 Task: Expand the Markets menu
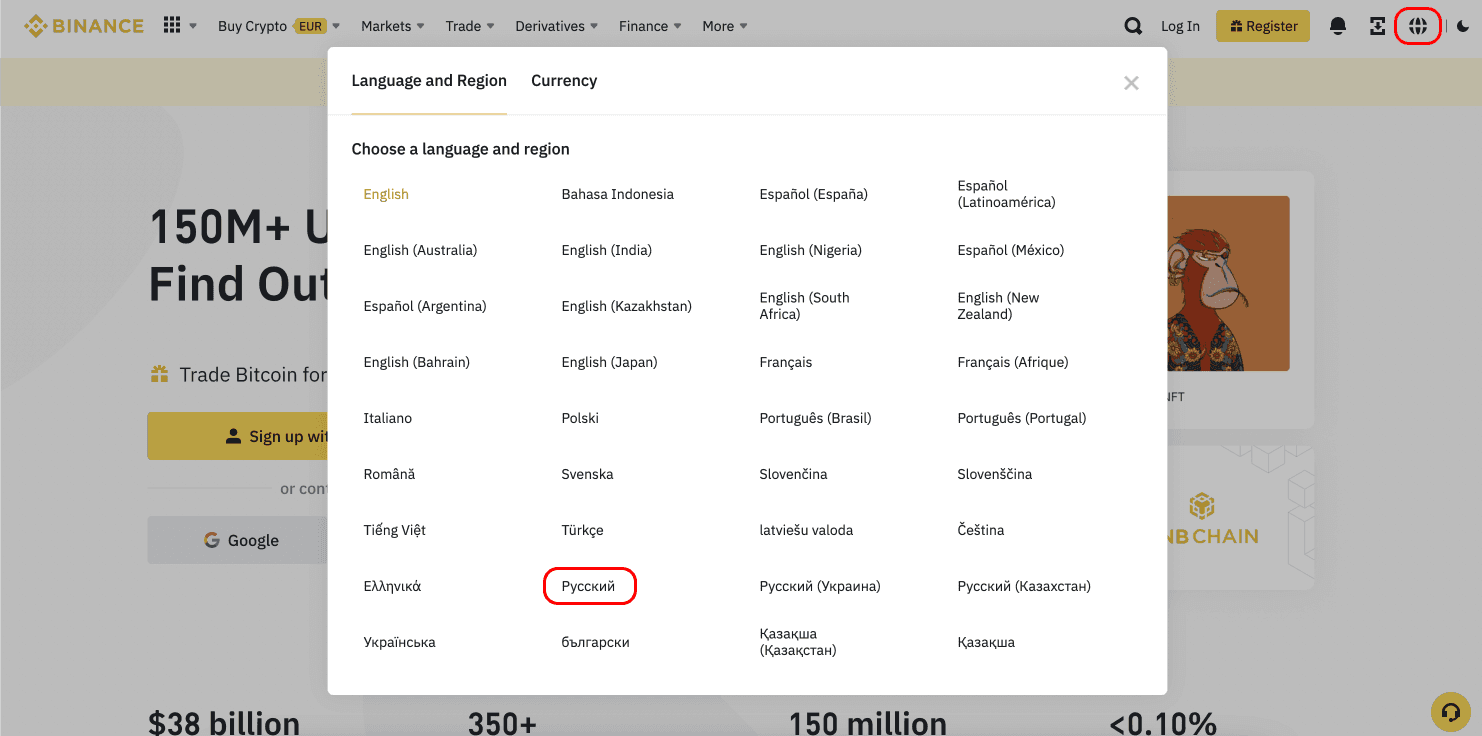pyautogui.click(x=393, y=26)
